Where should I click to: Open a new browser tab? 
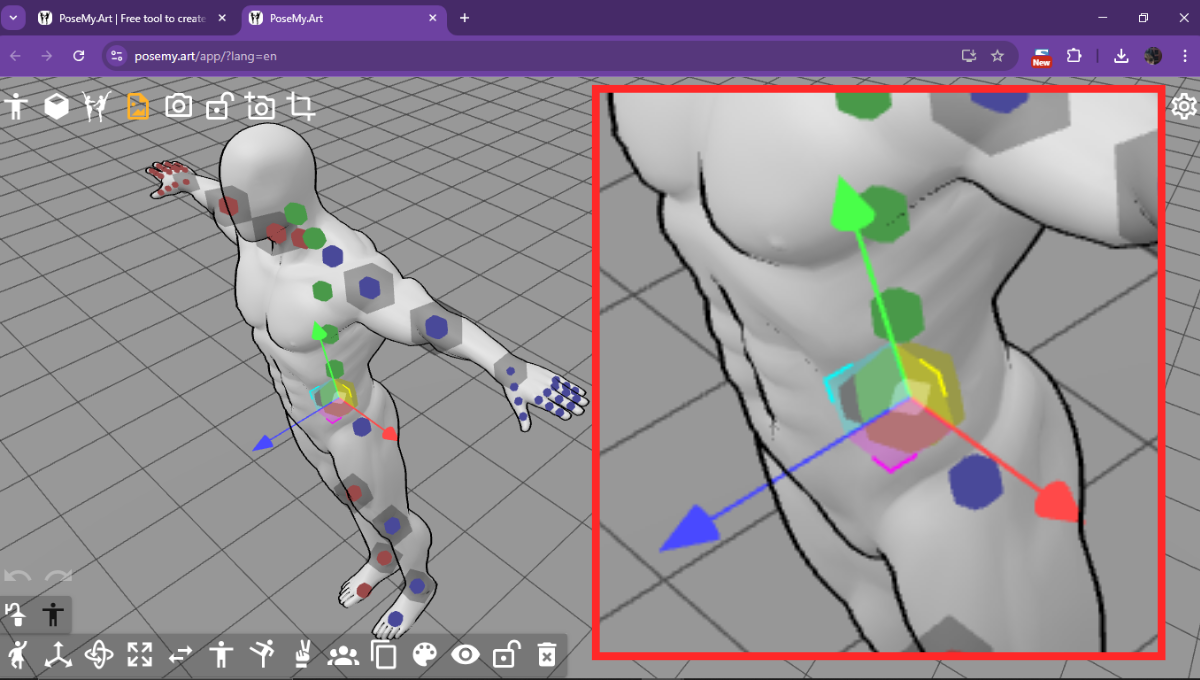tap(464, 18)
